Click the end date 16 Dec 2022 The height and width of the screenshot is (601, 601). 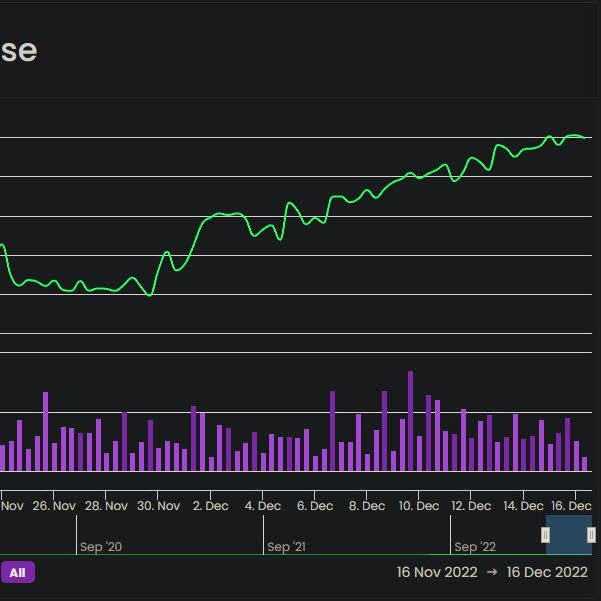(x=547, y=573)
